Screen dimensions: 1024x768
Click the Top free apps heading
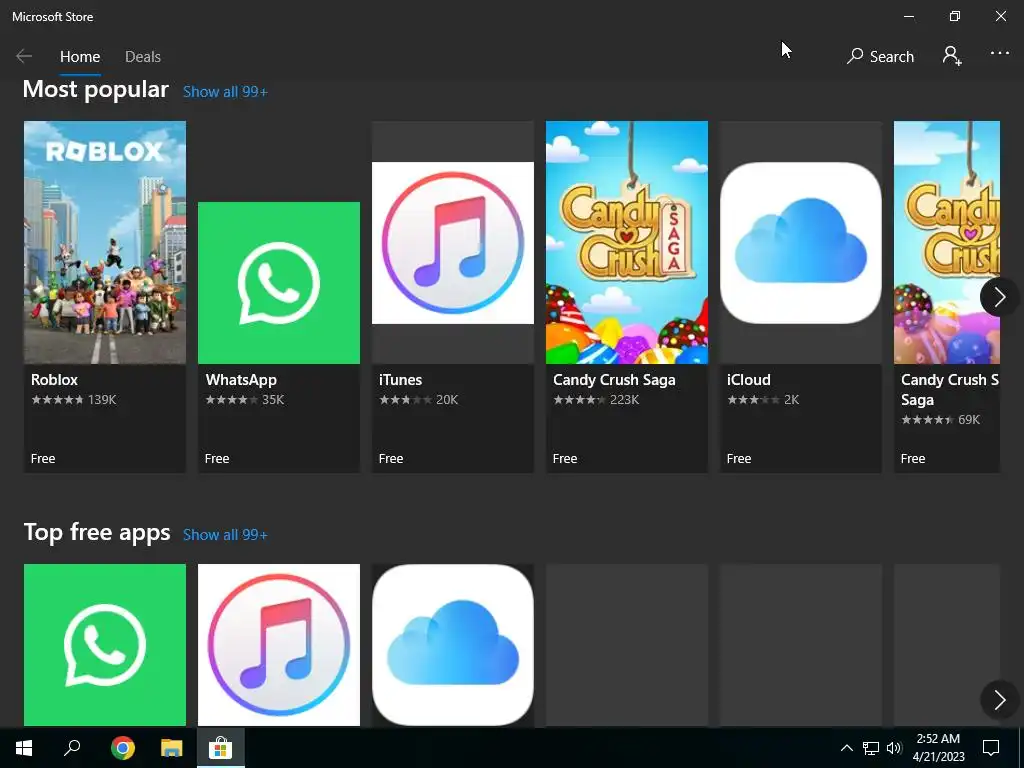[97, 532]
